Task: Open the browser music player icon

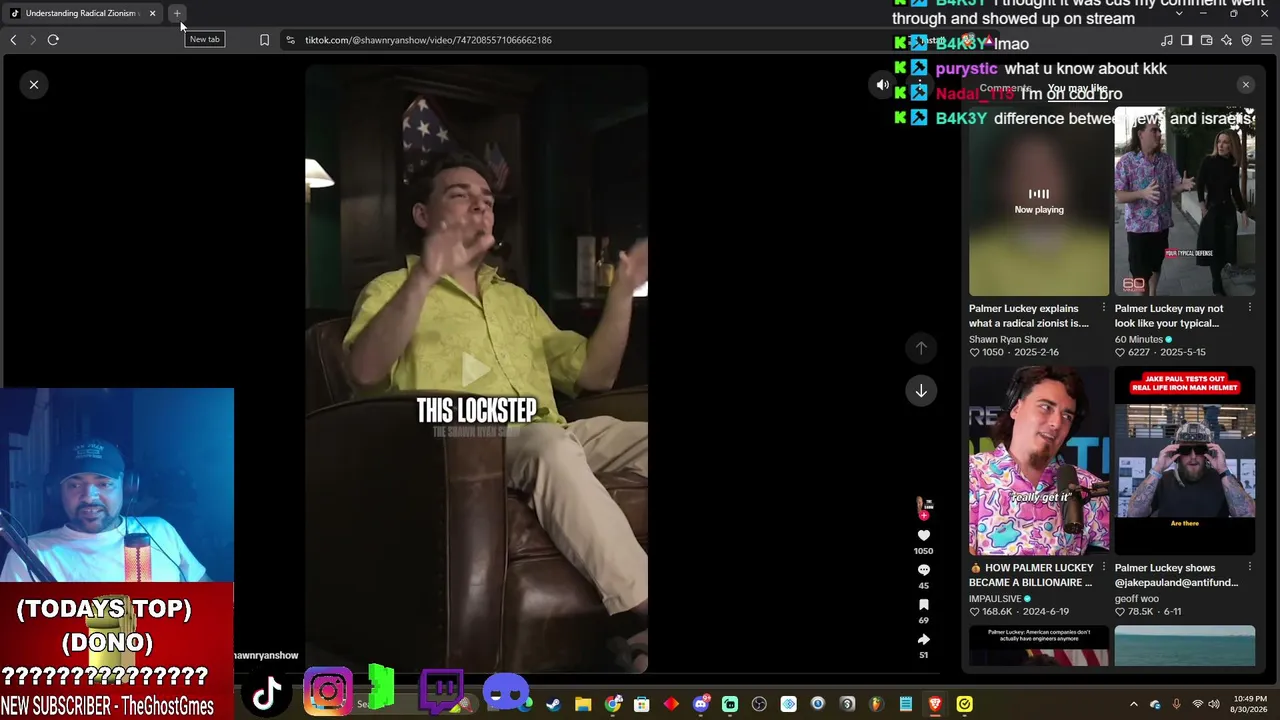Action: pos(1167,40)
